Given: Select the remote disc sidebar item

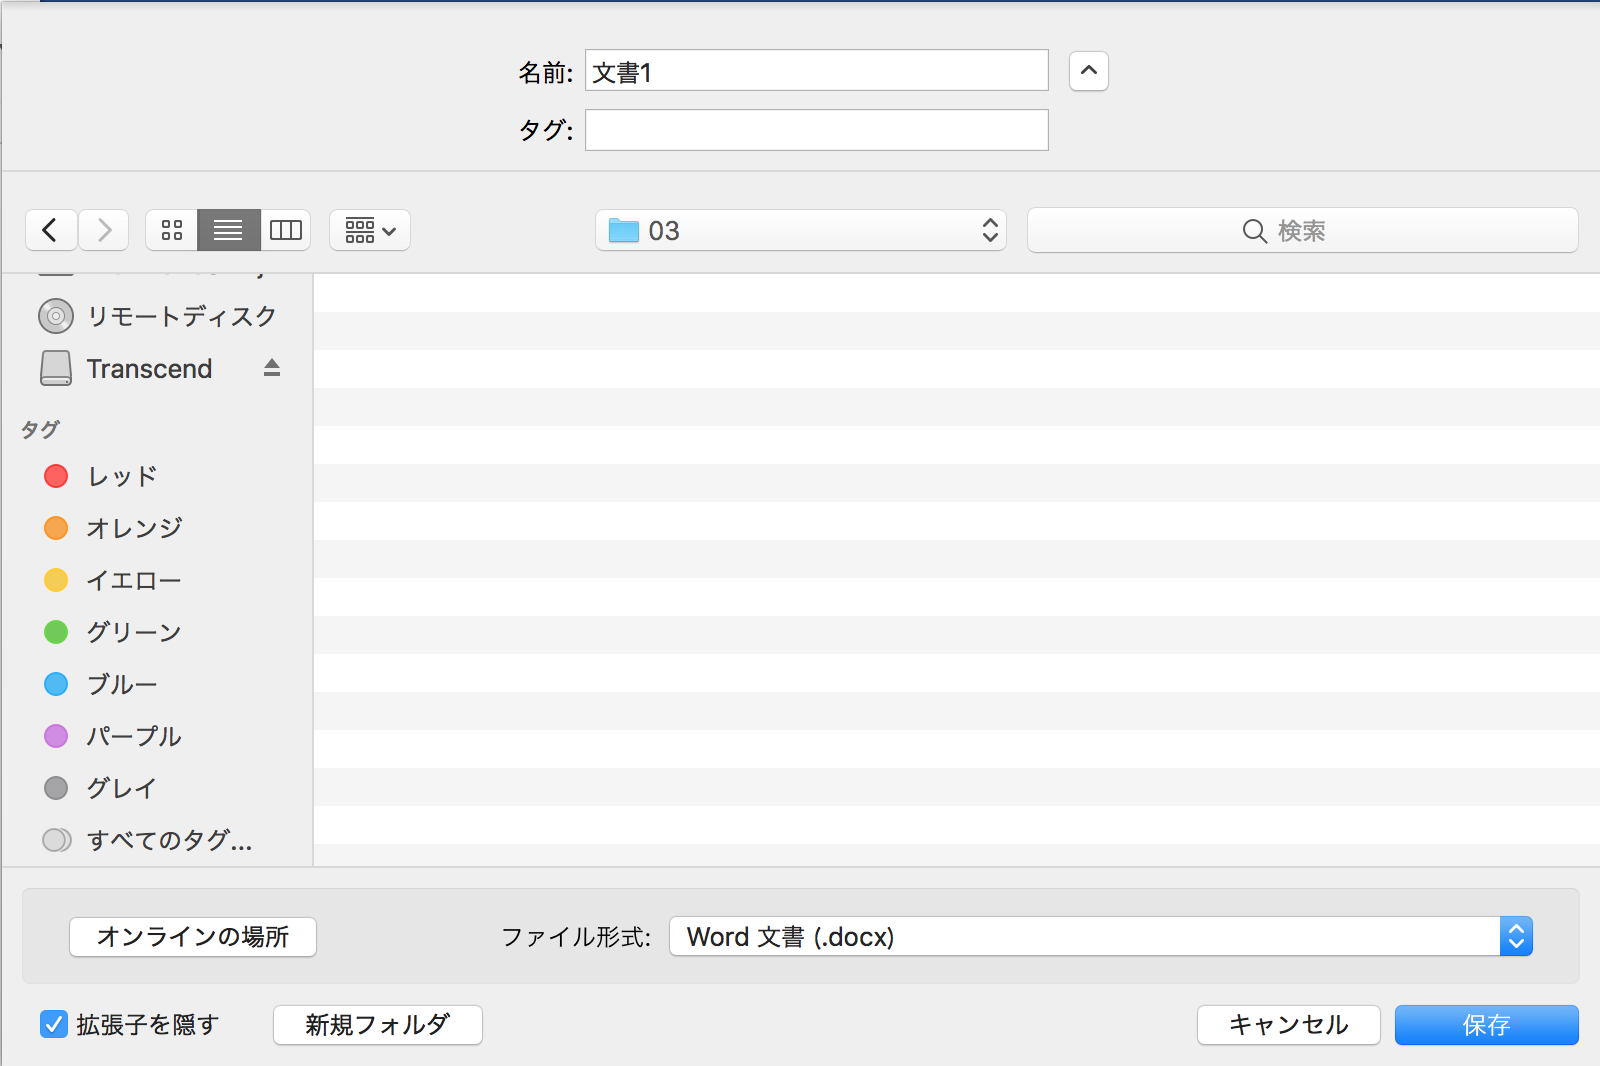Looking at the screenshot, I should pos(180,317).
